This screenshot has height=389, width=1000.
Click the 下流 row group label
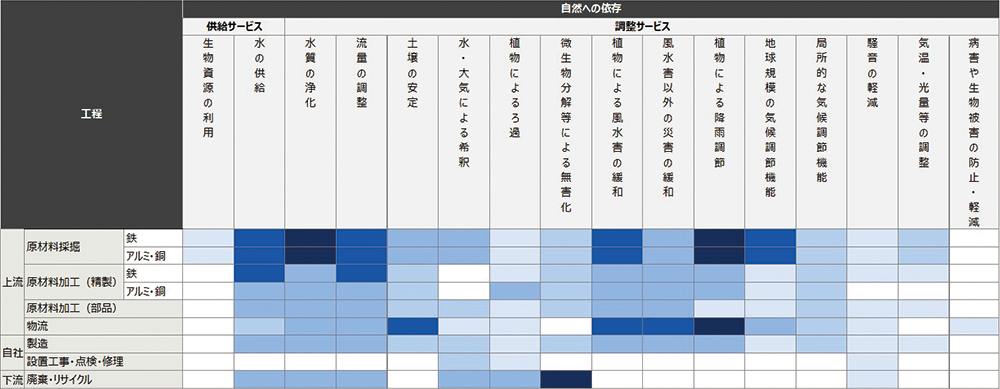(11, 380)
